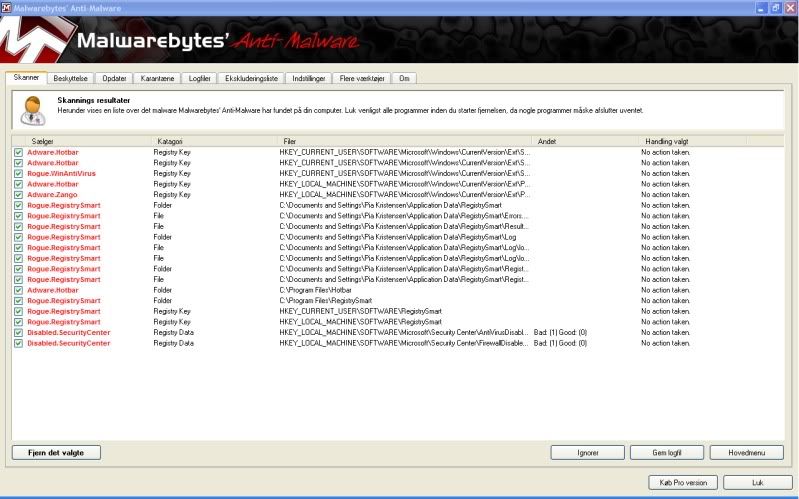This screenshot has height=499, width=799.
Task: Click Bad/Good value in AntiVirusDisable row
Action: point(560,332)
